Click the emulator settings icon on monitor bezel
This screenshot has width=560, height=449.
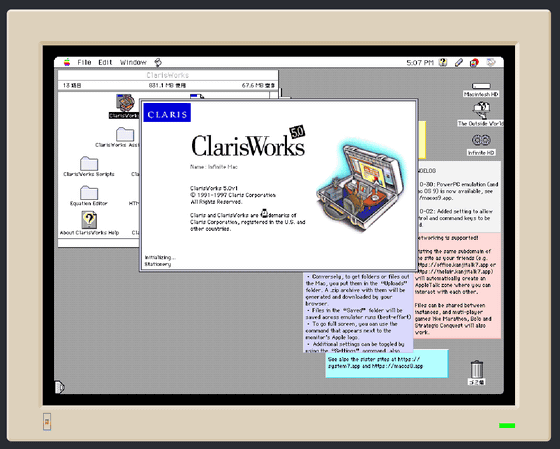tap(47, 422)
